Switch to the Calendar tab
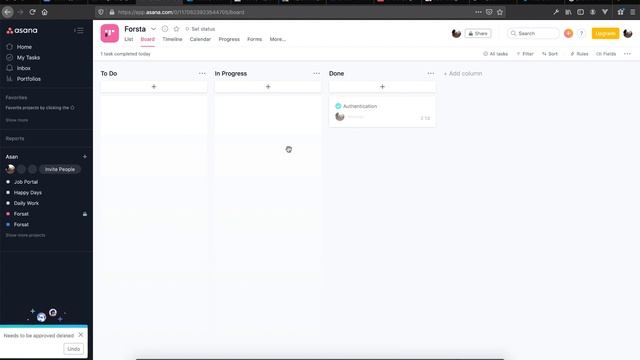 click(x=200, y=39)
